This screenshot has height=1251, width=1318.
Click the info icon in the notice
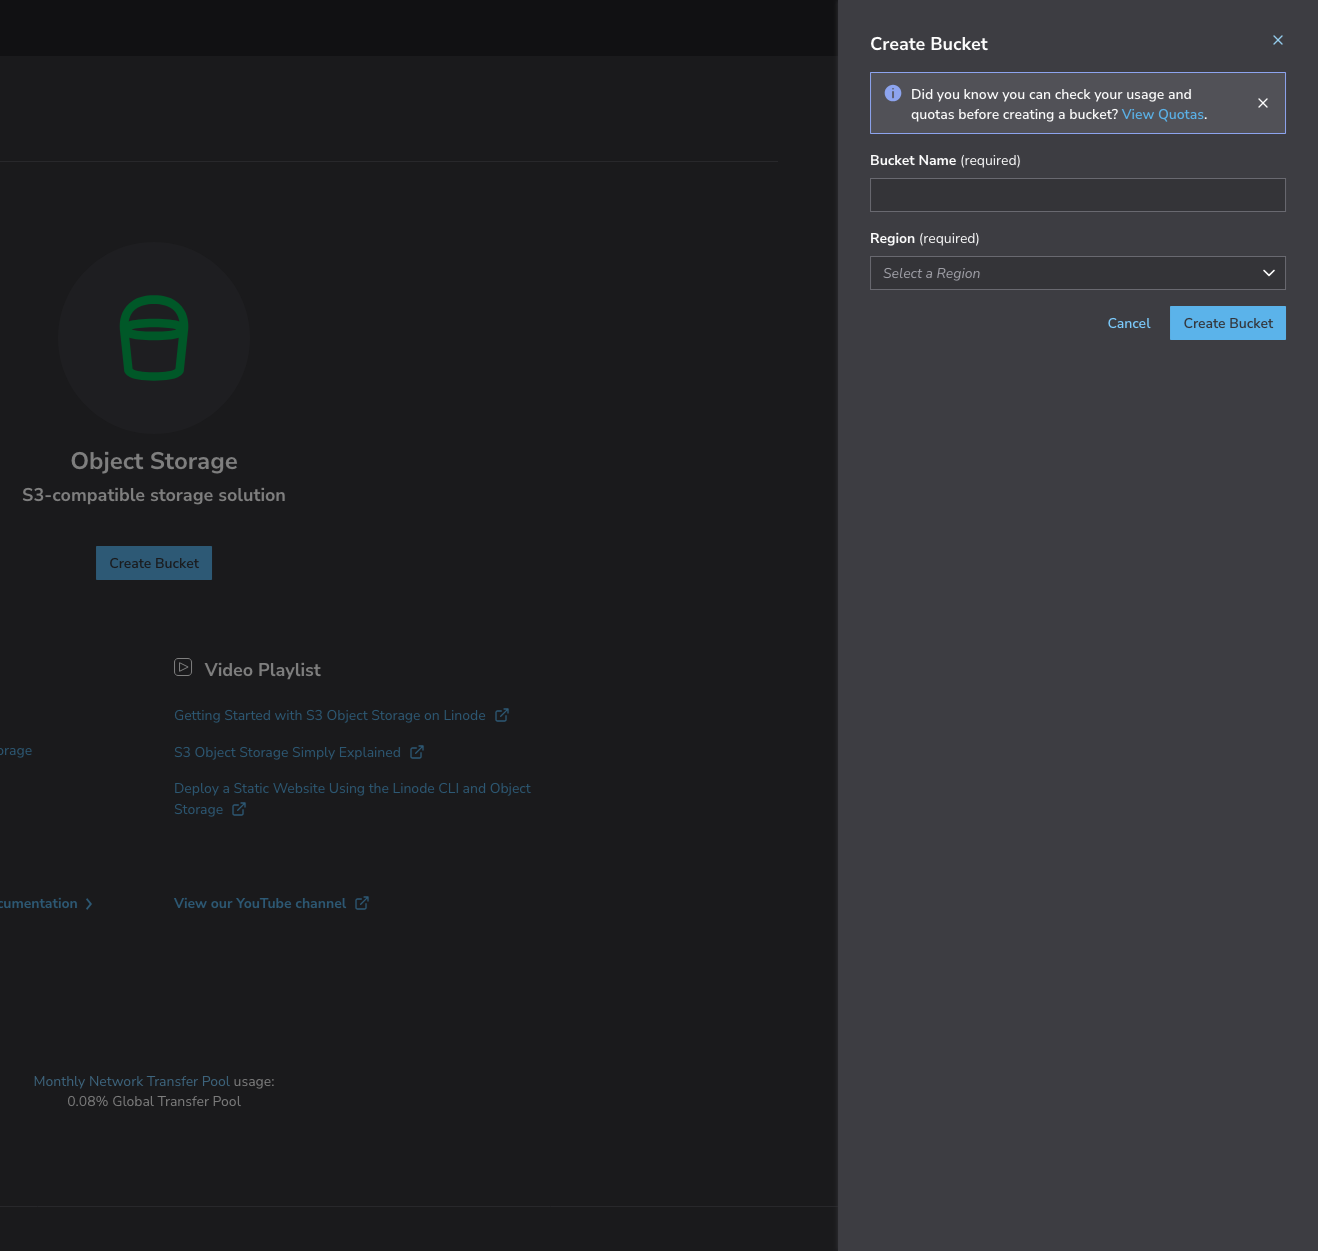(893, 93)
